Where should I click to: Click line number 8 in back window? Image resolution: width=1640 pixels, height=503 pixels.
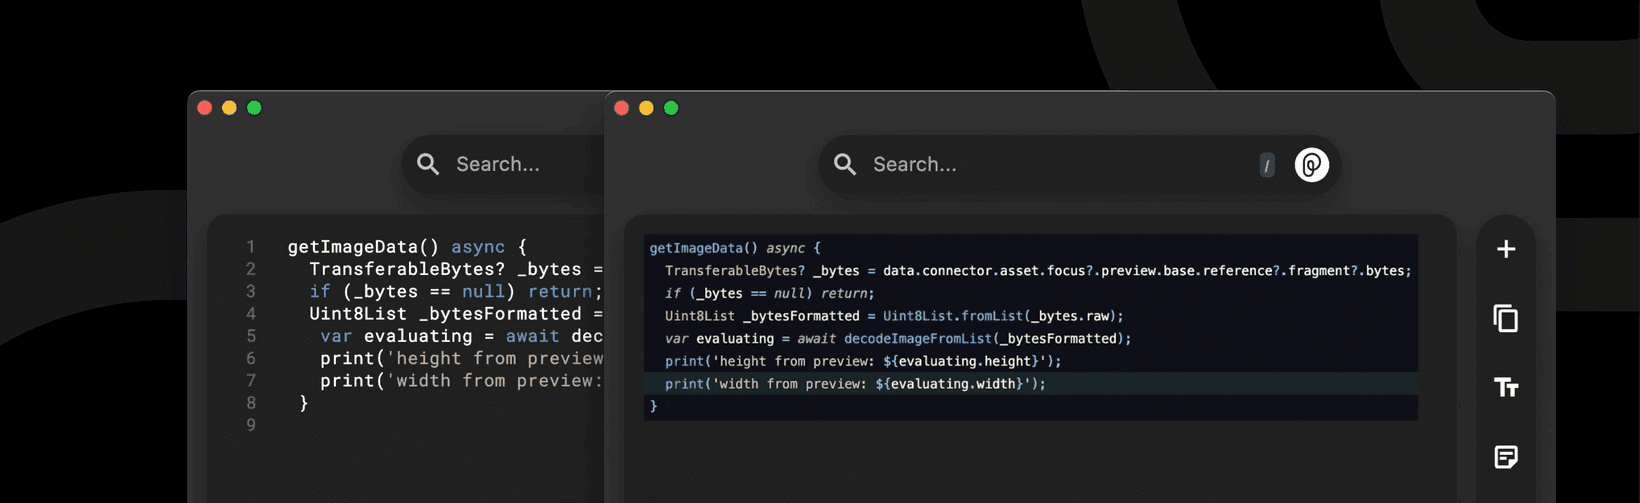251,403
